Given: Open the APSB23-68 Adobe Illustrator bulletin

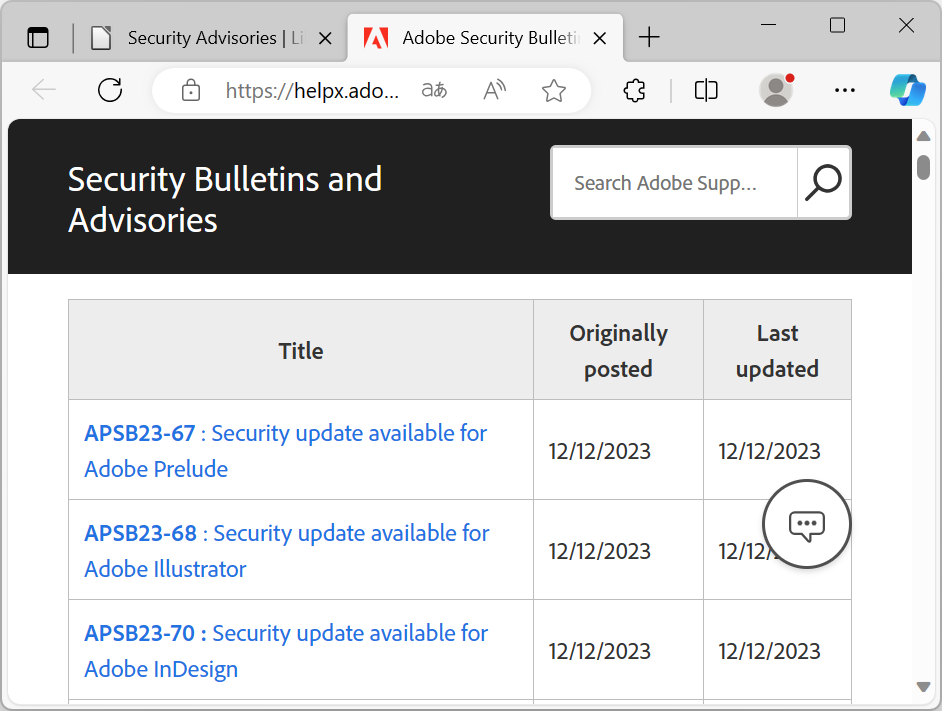Looking at the screenshot, I should 286,550.
